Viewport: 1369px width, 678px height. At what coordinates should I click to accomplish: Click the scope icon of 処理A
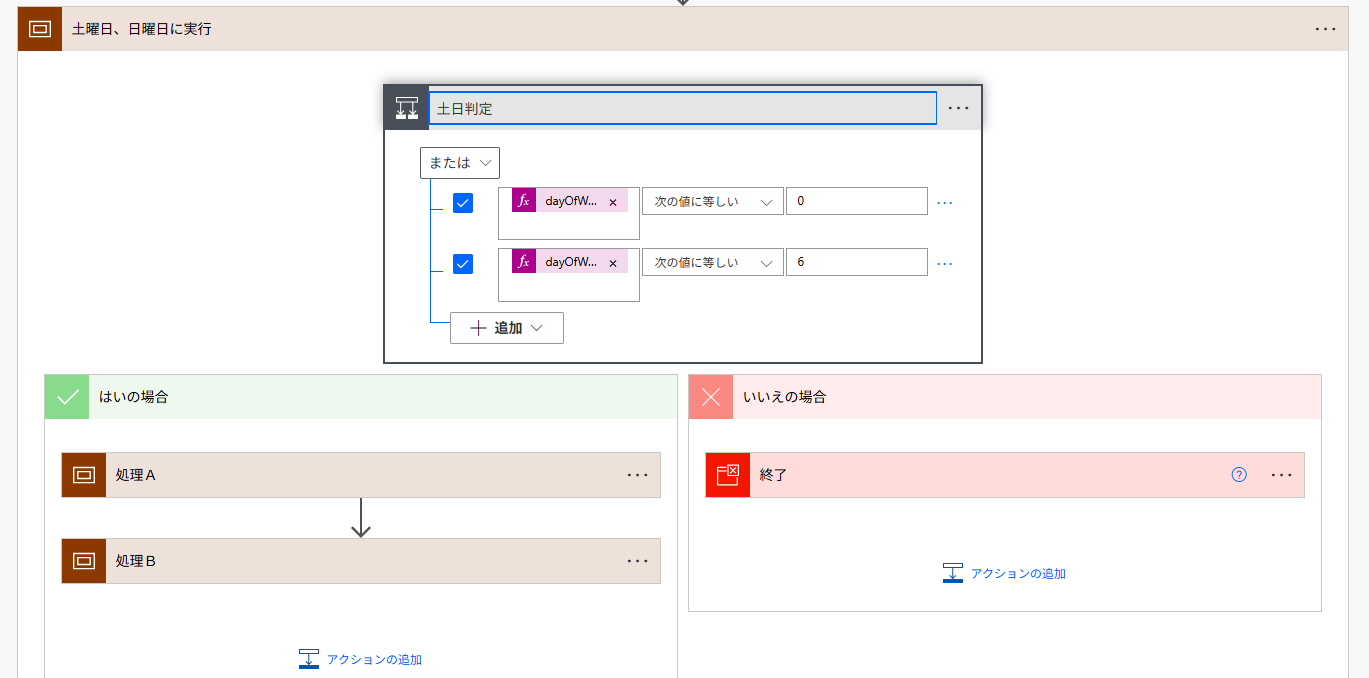pyautogui.click(x=84, y=475)
